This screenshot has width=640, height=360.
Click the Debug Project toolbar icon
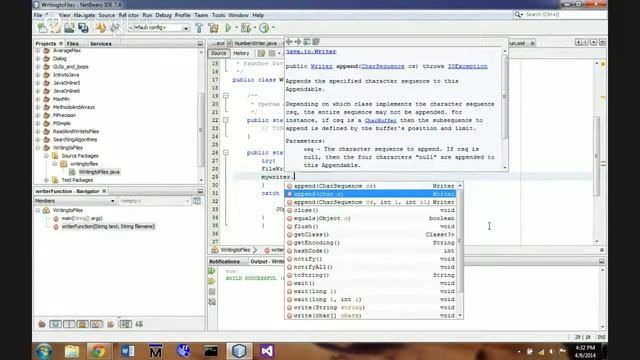coord(246,28)
